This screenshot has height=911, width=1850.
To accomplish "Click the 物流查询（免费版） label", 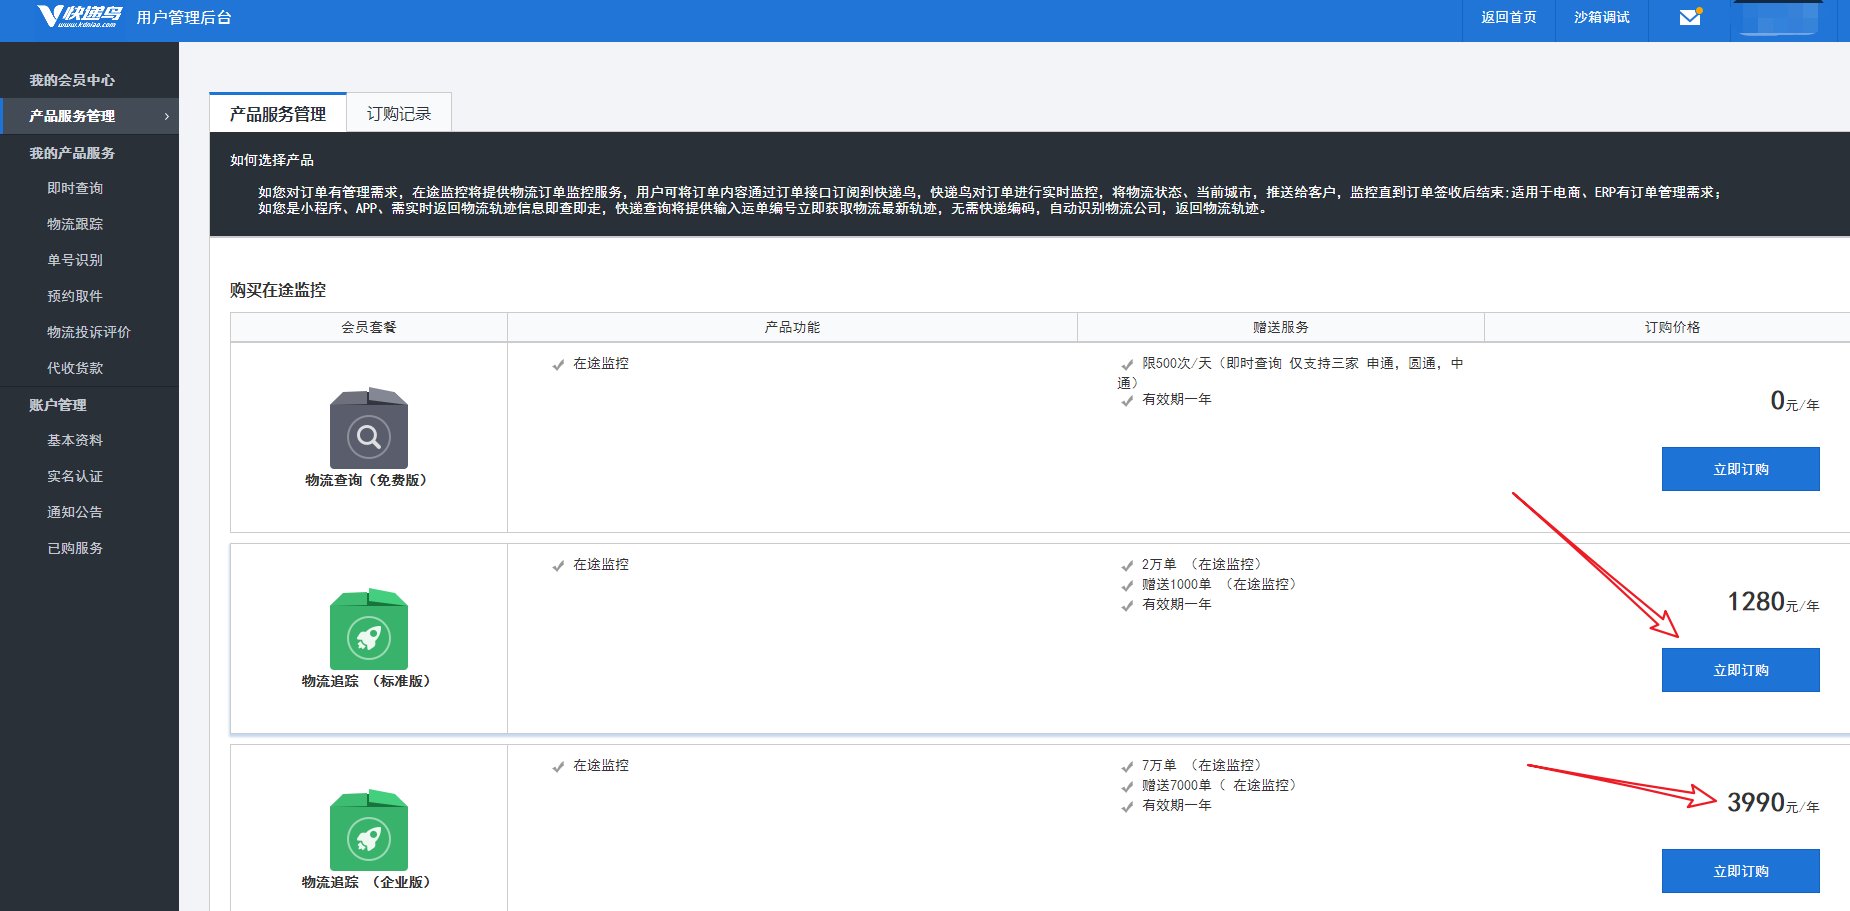I will click(x=369, y=480).
